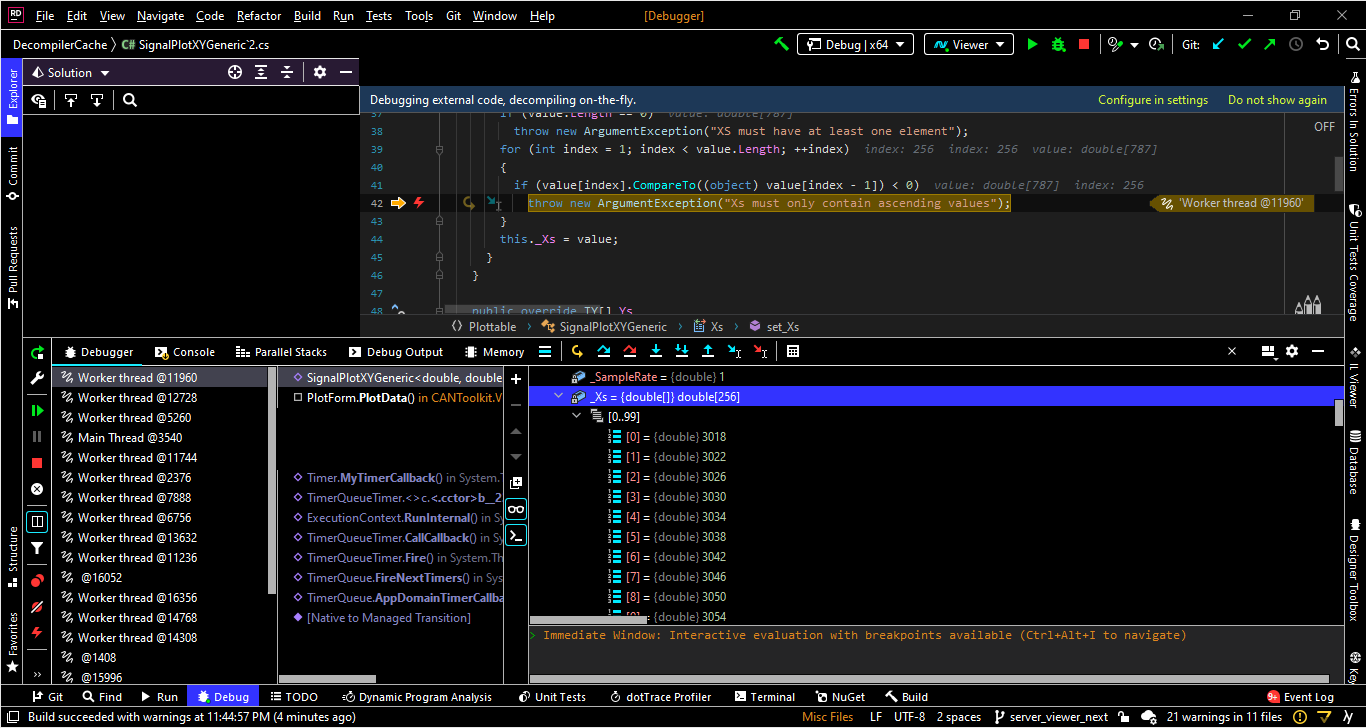Open the Debug x64 configuration dropdown
The image size is (1366, 728).
coord(855,44)
